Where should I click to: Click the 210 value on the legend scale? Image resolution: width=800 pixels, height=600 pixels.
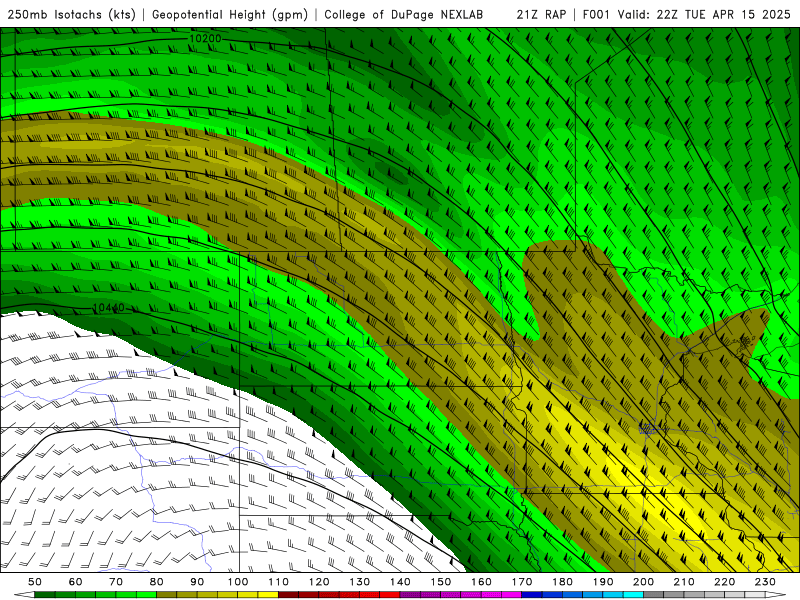point(684,582)
